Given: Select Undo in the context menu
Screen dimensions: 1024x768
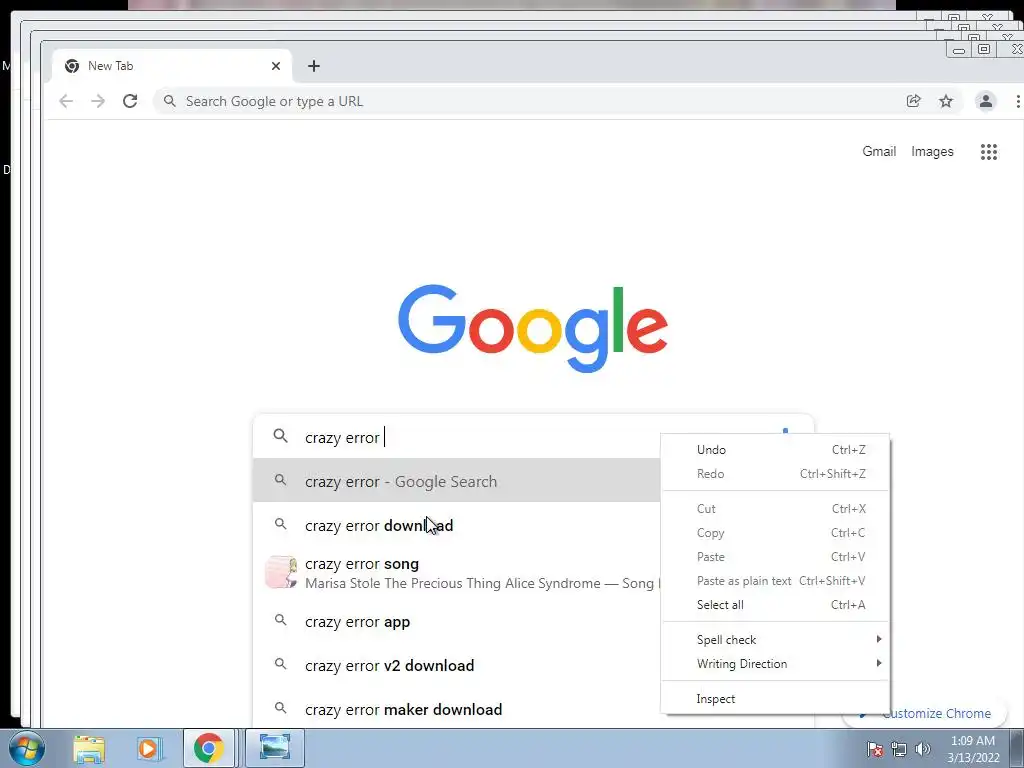Looking at the screenshot, I should (x=775, y=449).
